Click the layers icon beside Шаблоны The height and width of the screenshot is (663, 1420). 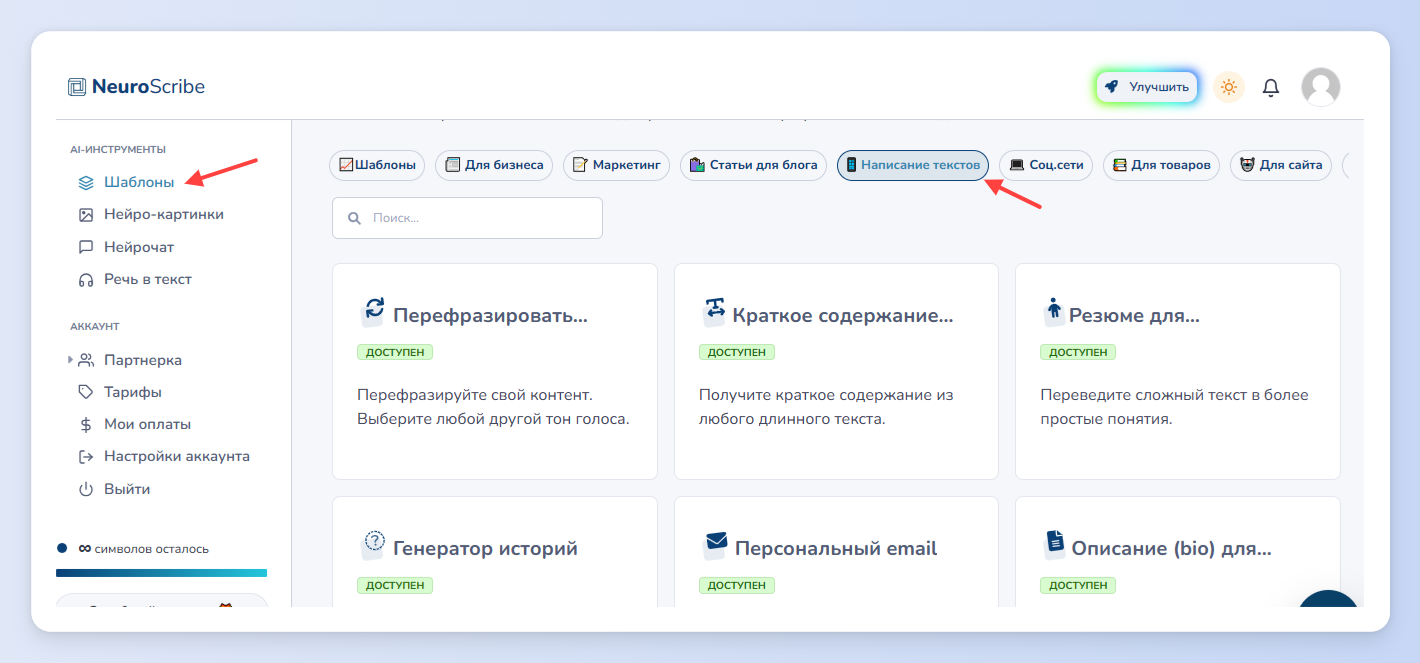click(86, 183)
